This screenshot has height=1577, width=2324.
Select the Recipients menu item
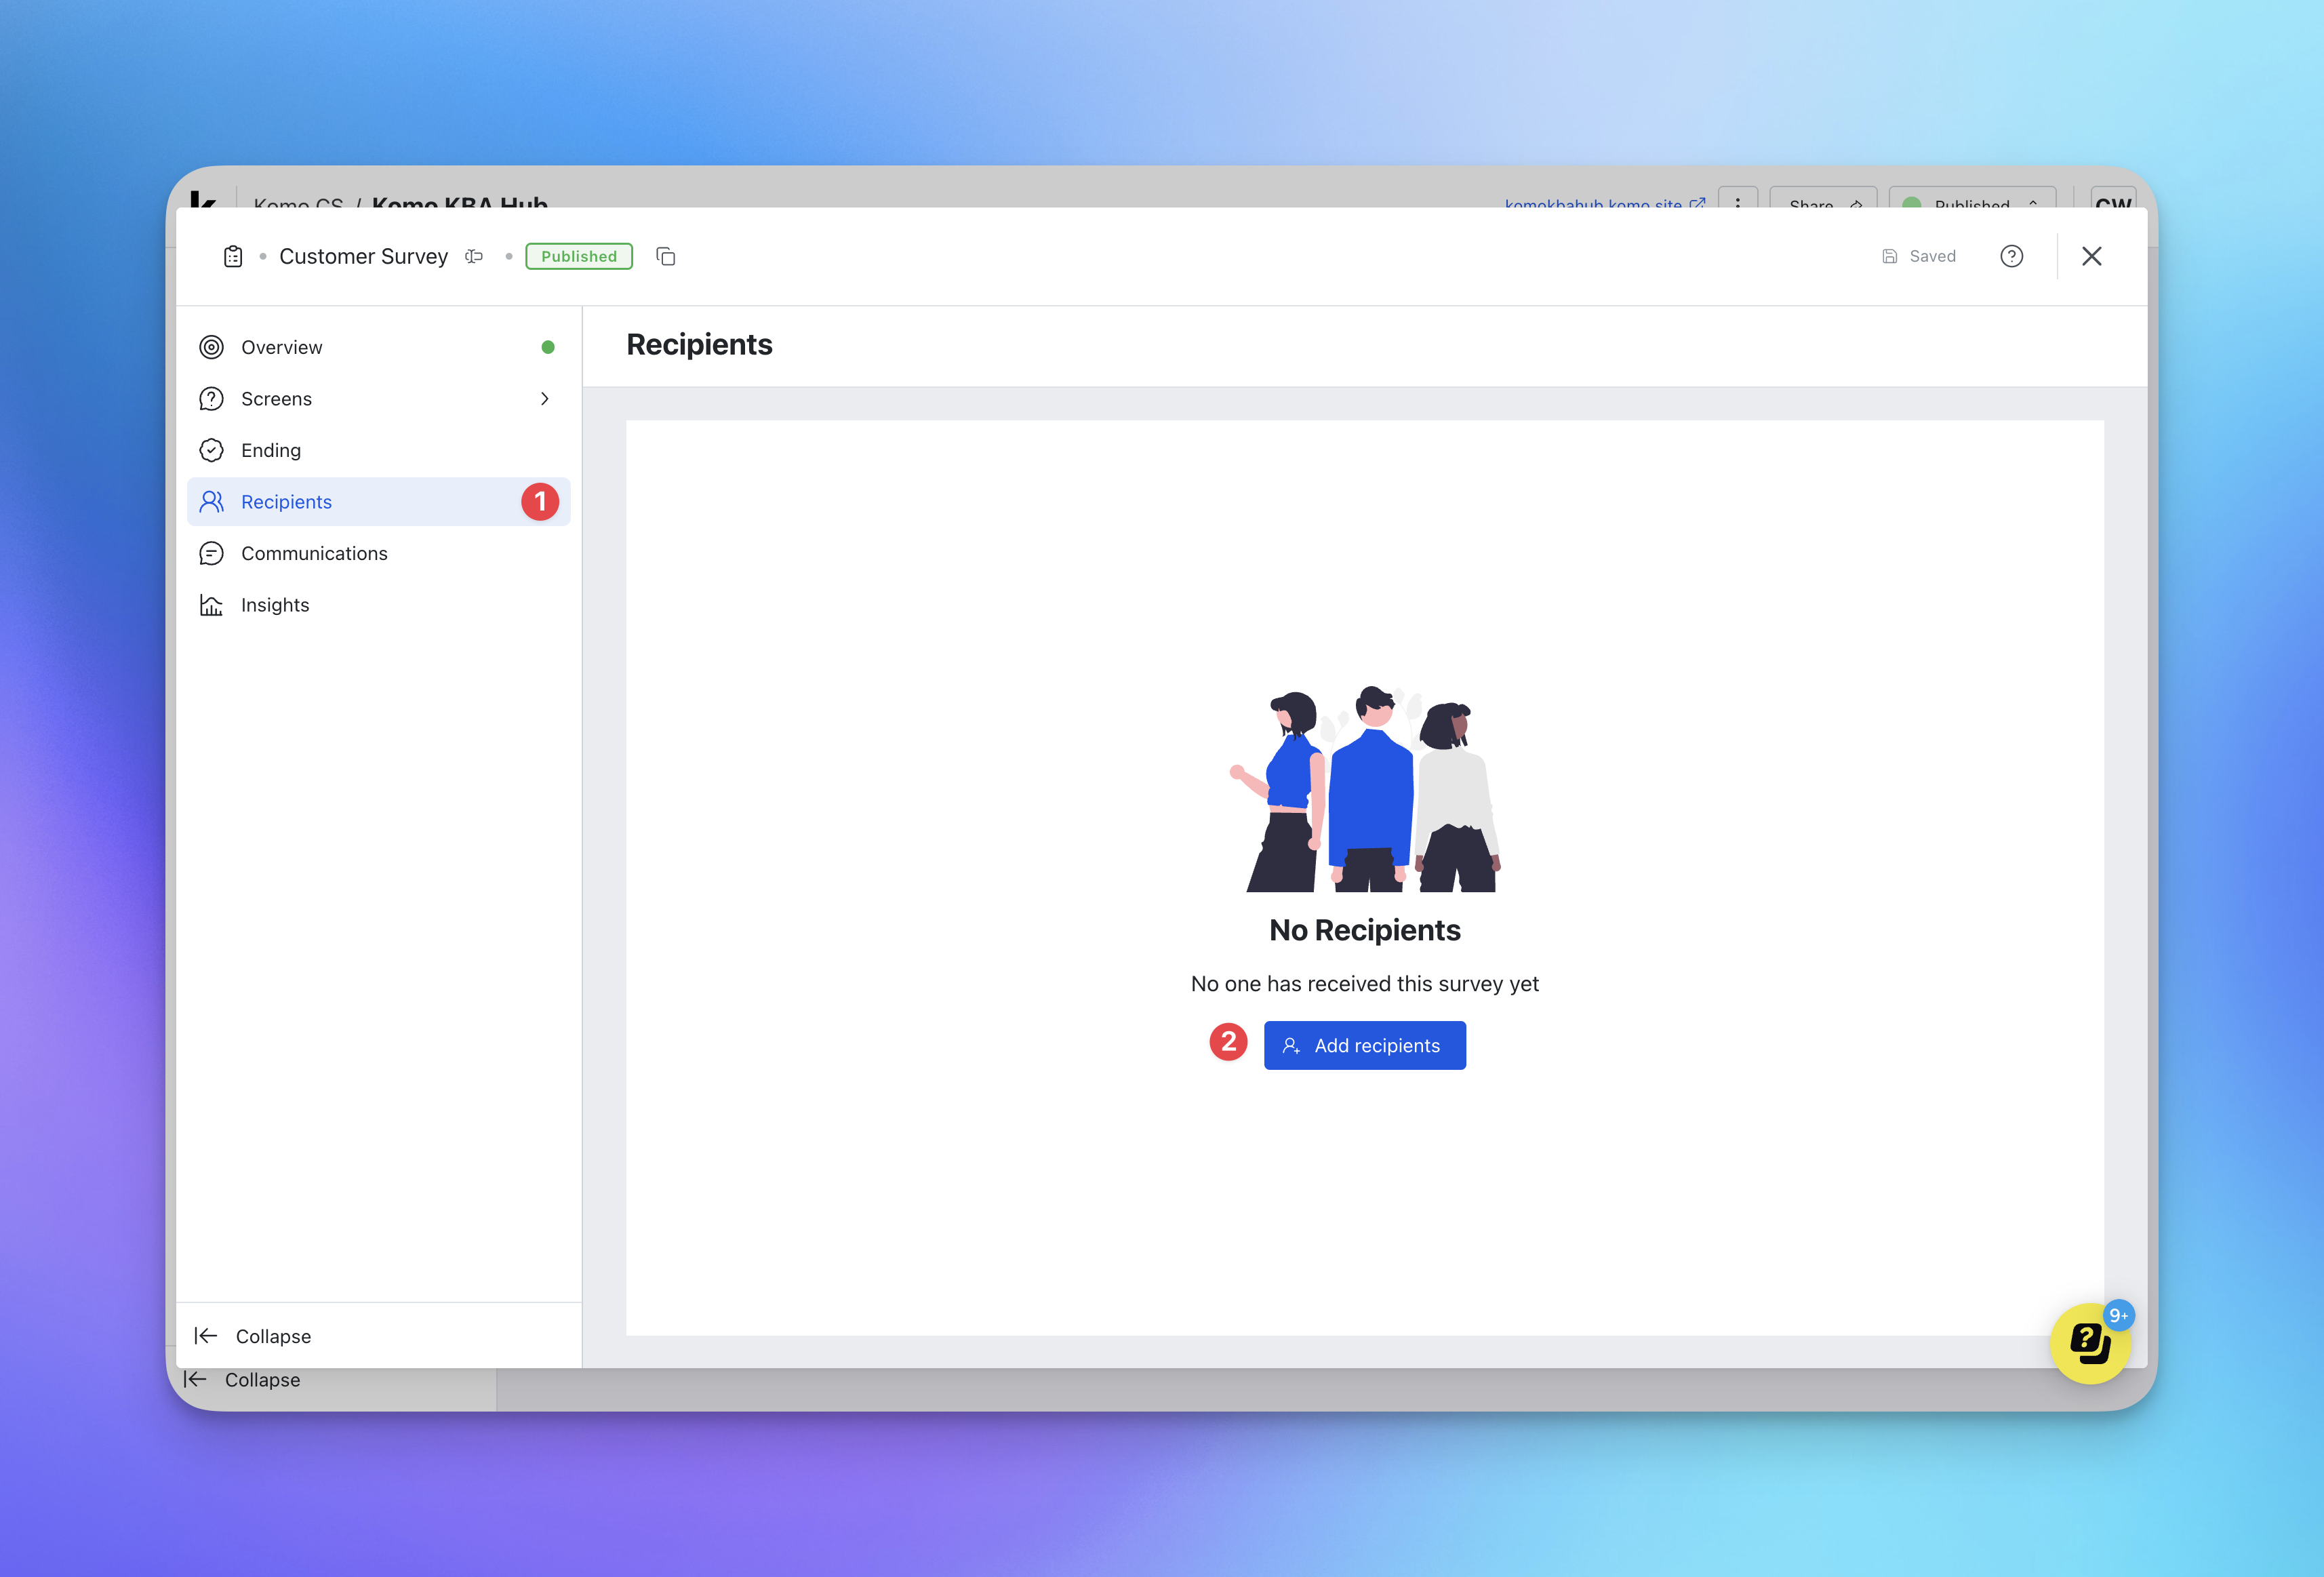click(x=286, y=502)
